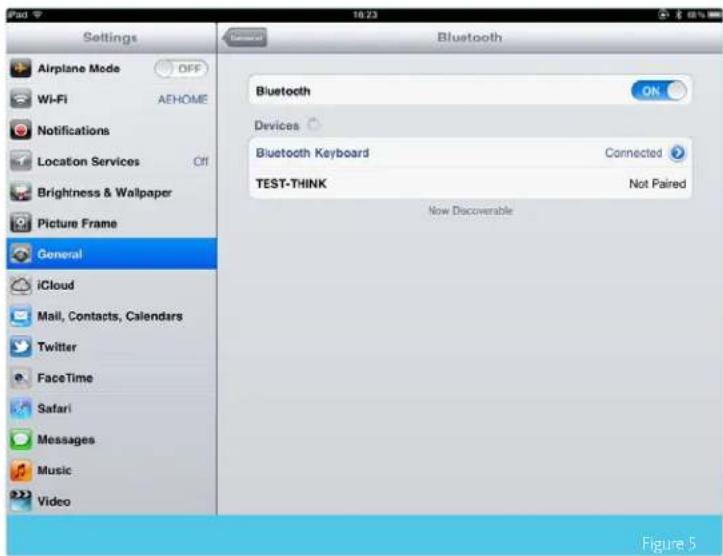This screenshot has width=723, height=556.
Task: Open Picture Frame settings
Action: click(x=111, y=223)
